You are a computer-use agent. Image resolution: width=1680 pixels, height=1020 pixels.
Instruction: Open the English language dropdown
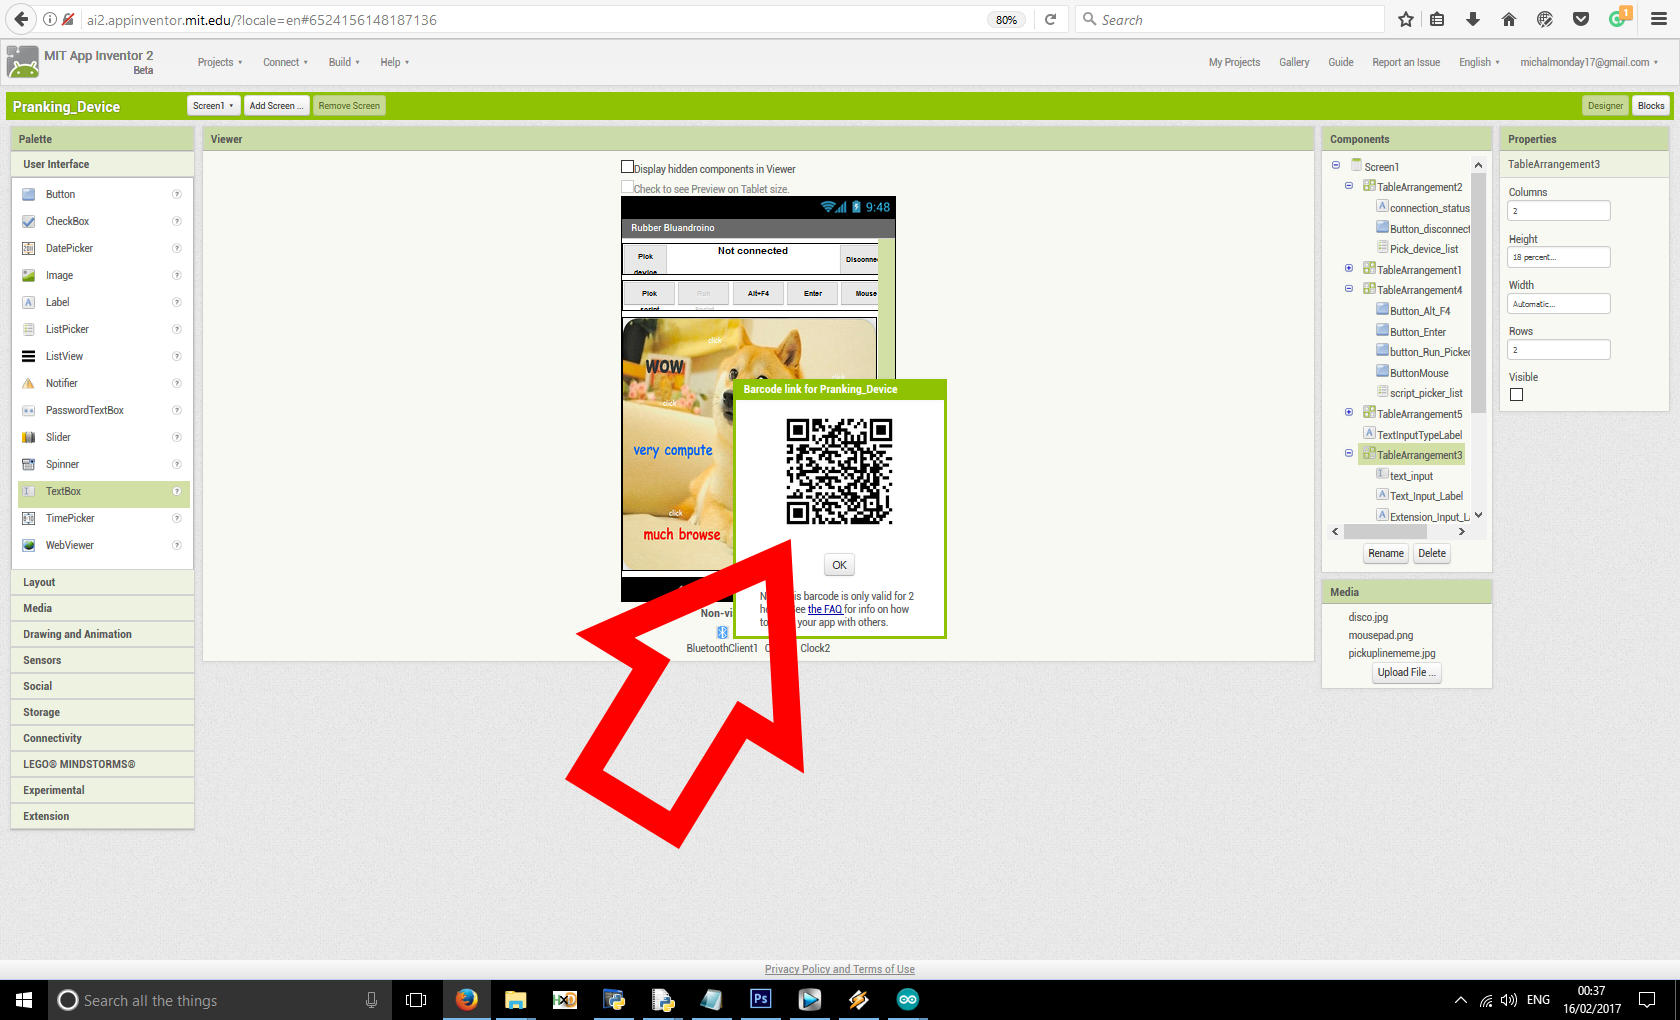tap(1479, 62)
